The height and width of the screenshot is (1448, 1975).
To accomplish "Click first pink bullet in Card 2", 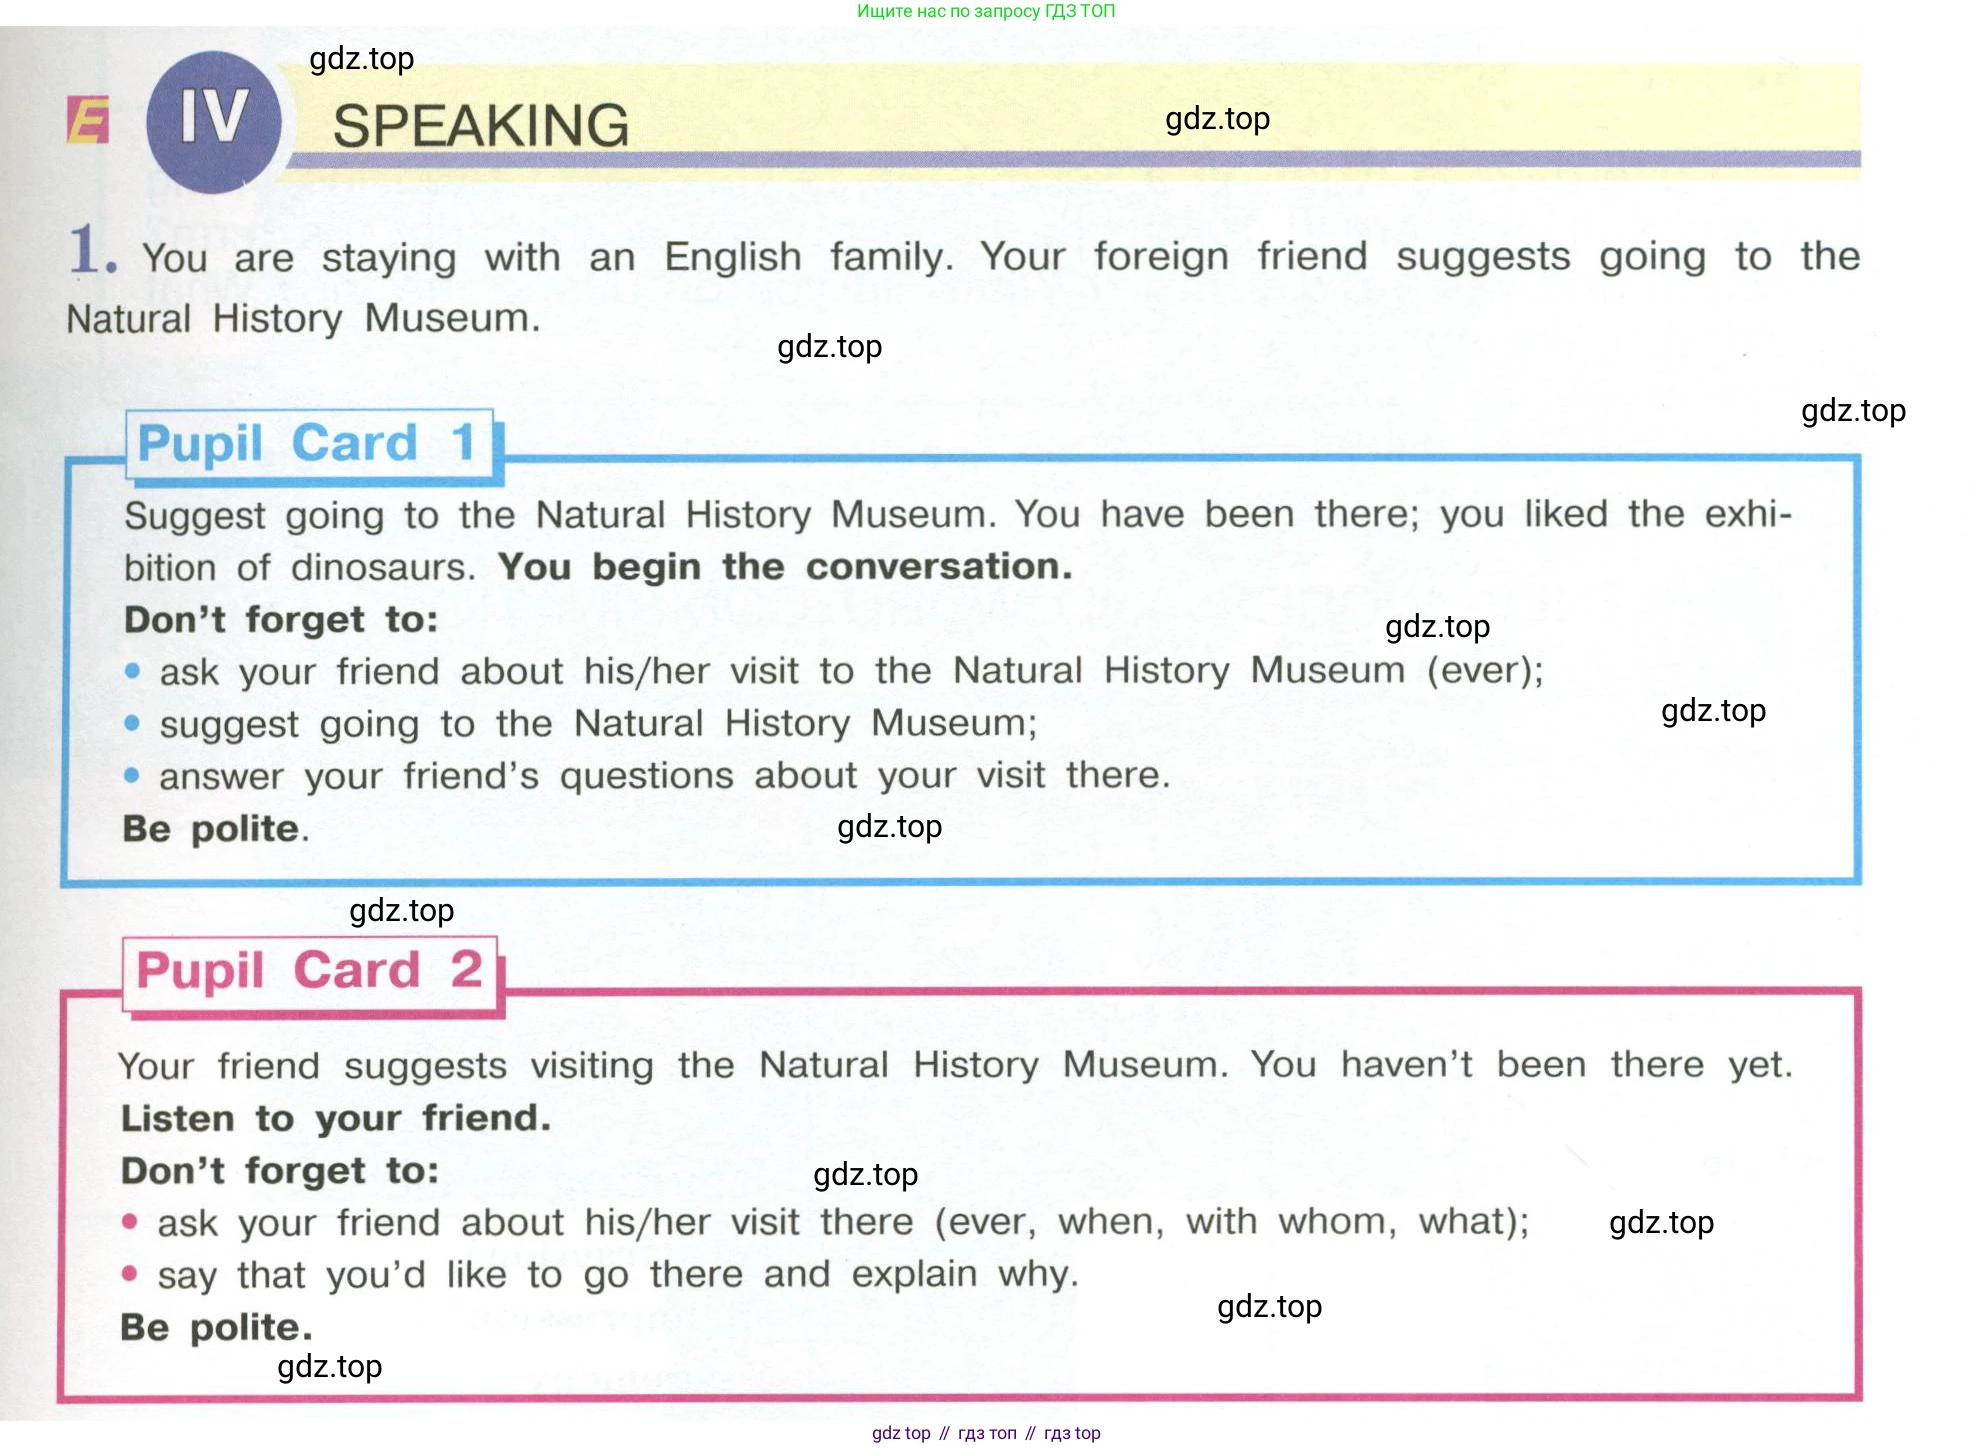I will tap(129, 1221).
